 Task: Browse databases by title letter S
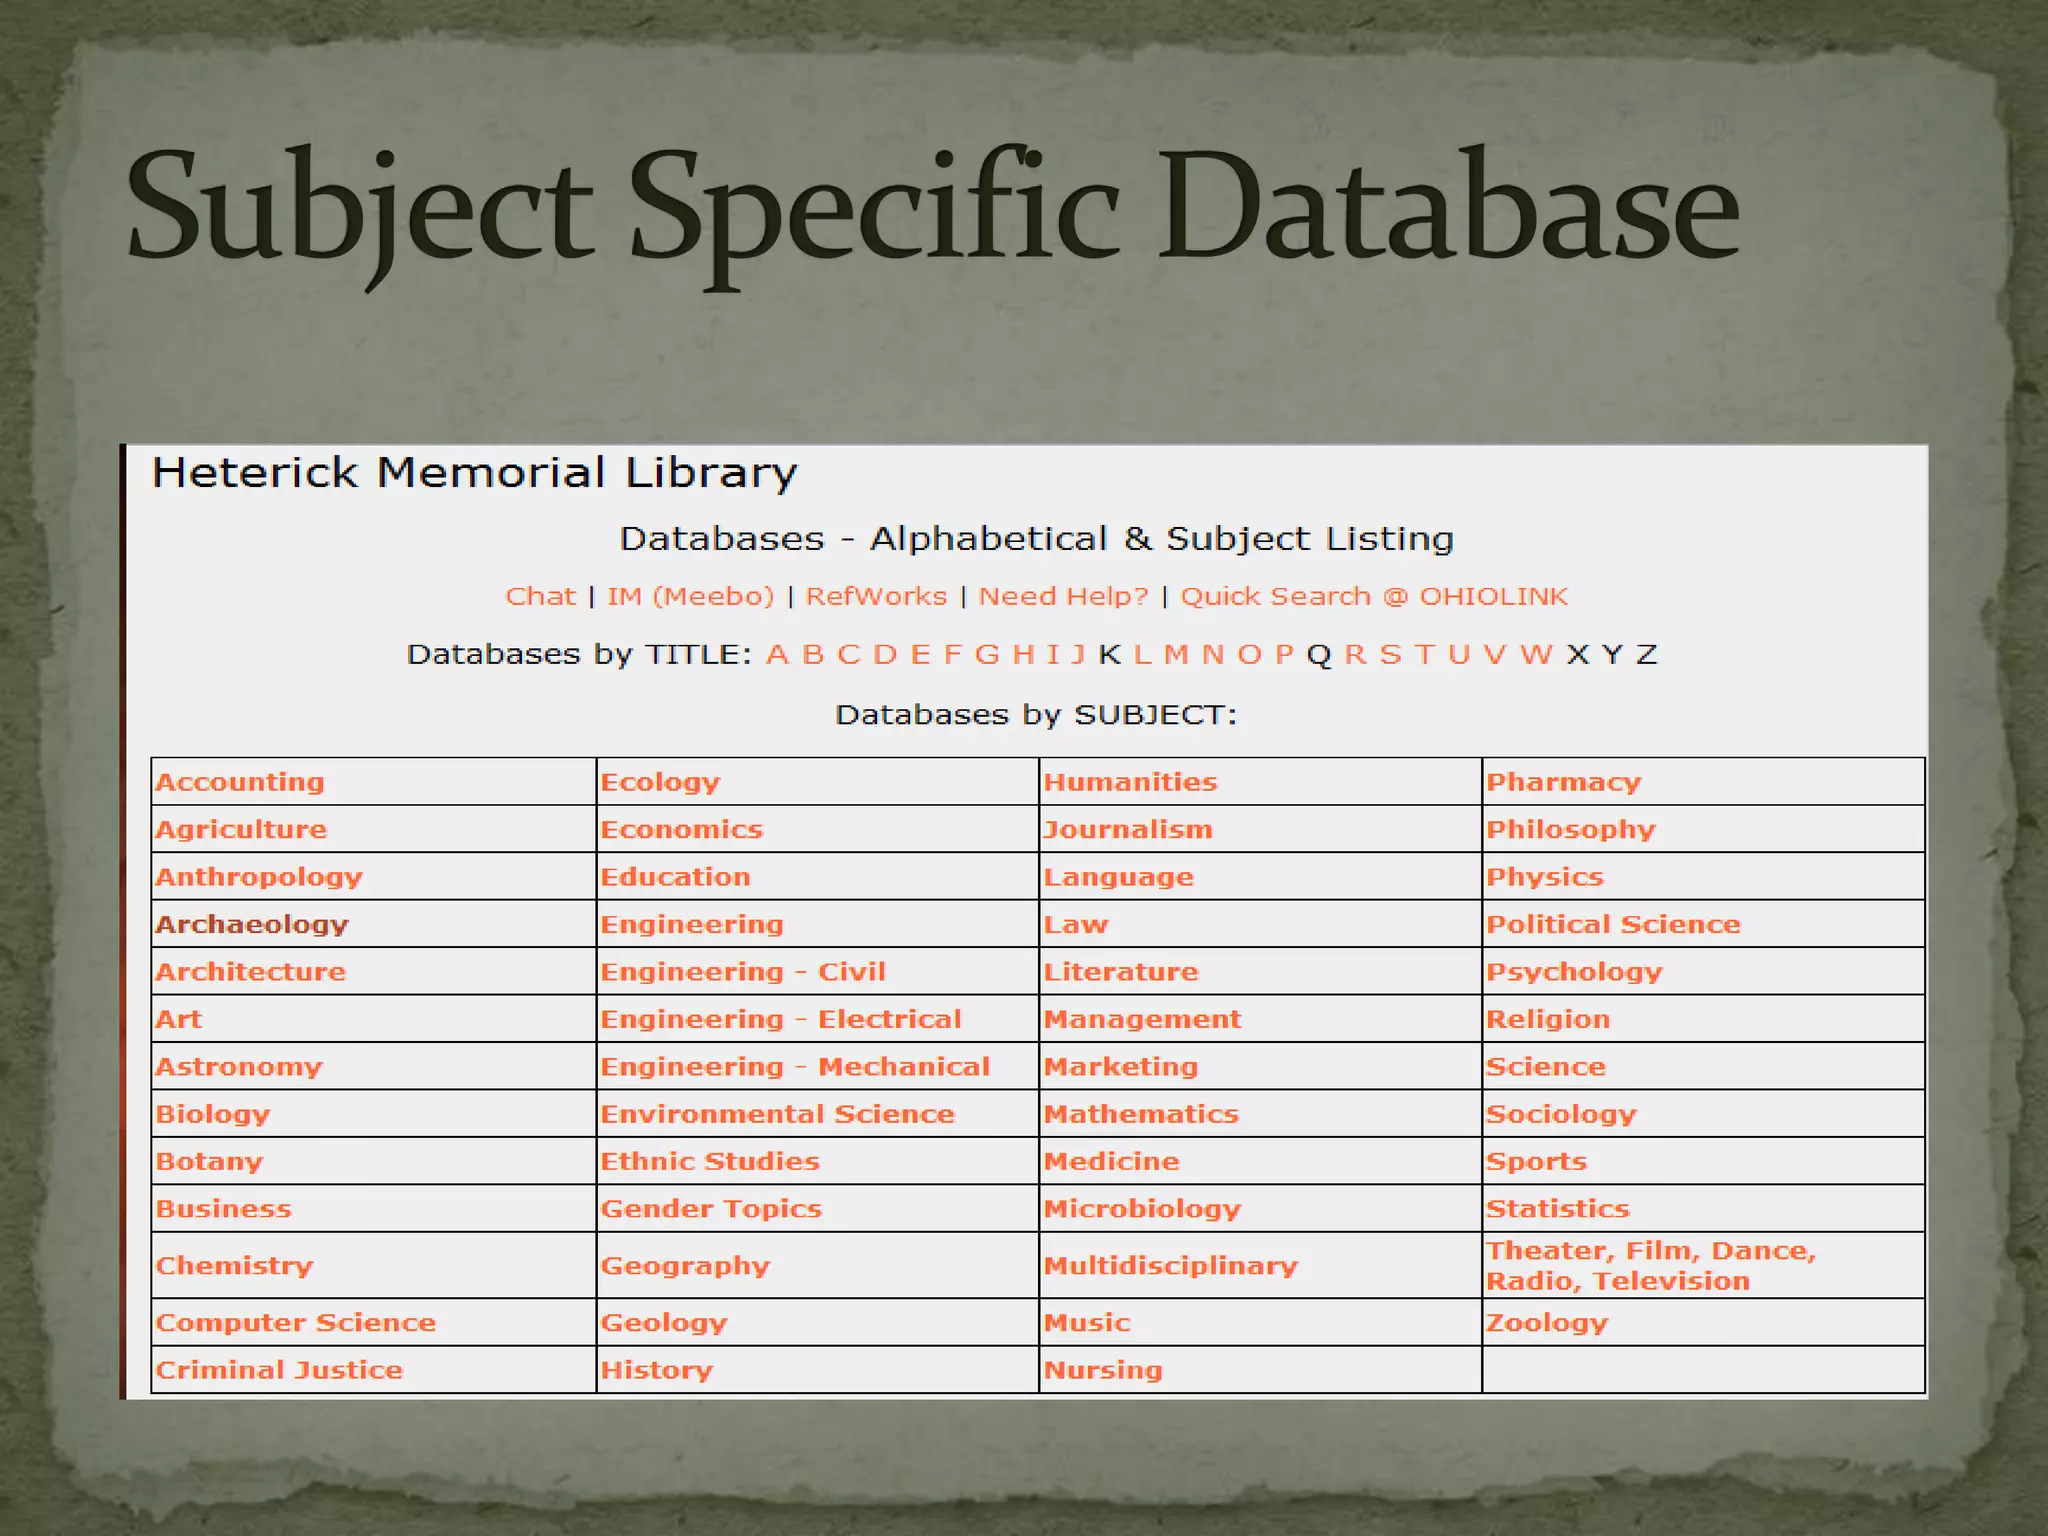[x=1390, y=654]
